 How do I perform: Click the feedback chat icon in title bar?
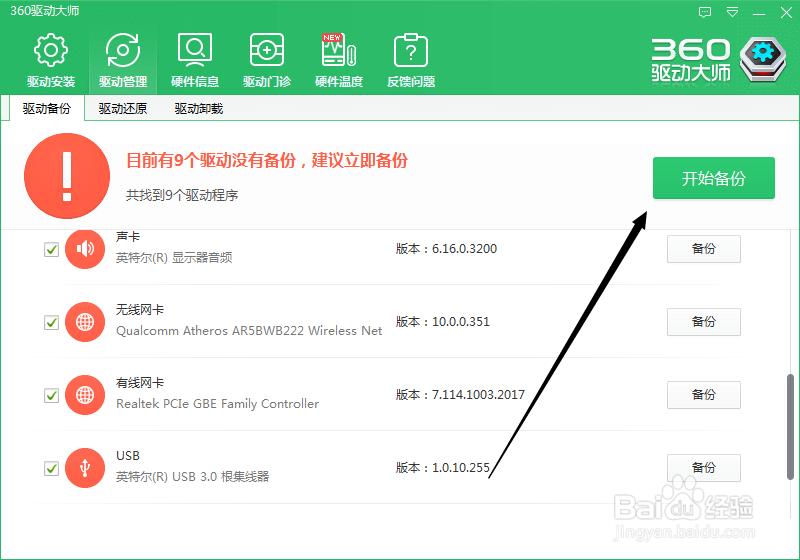(x=705, y=12)
